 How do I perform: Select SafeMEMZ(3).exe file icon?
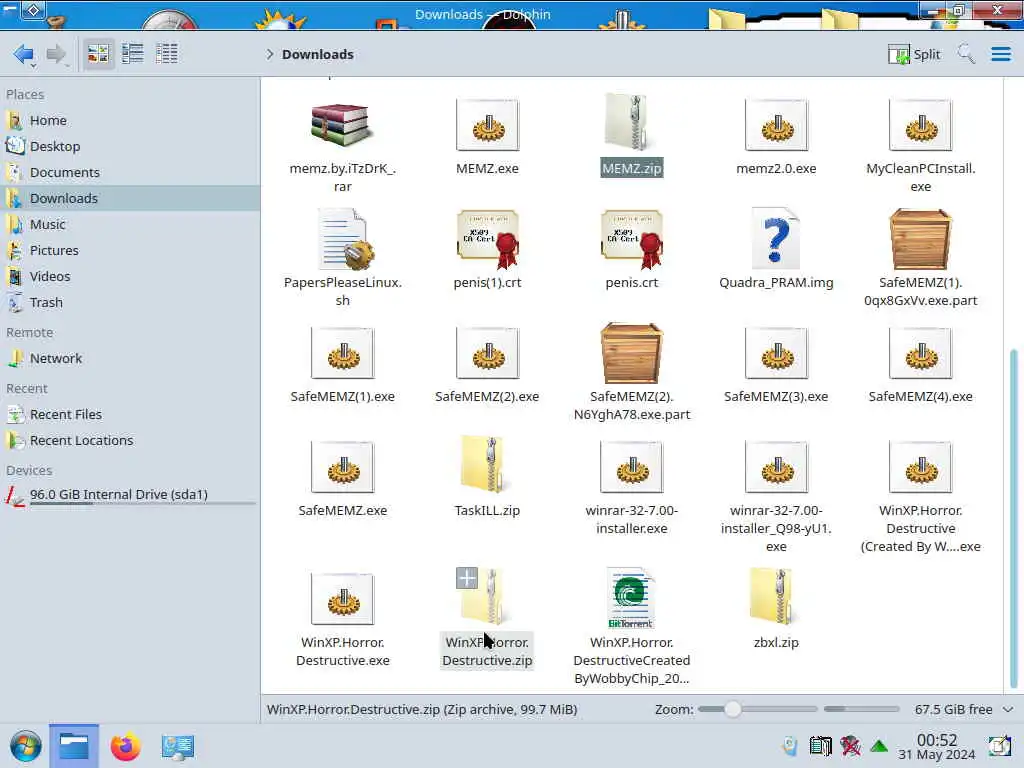[x=776, y=353]
